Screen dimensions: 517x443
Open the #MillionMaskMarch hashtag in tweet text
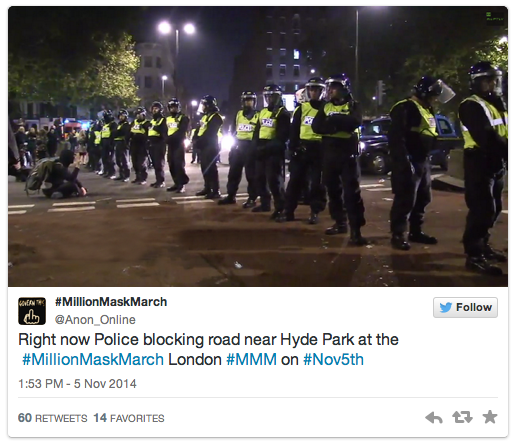93,360
